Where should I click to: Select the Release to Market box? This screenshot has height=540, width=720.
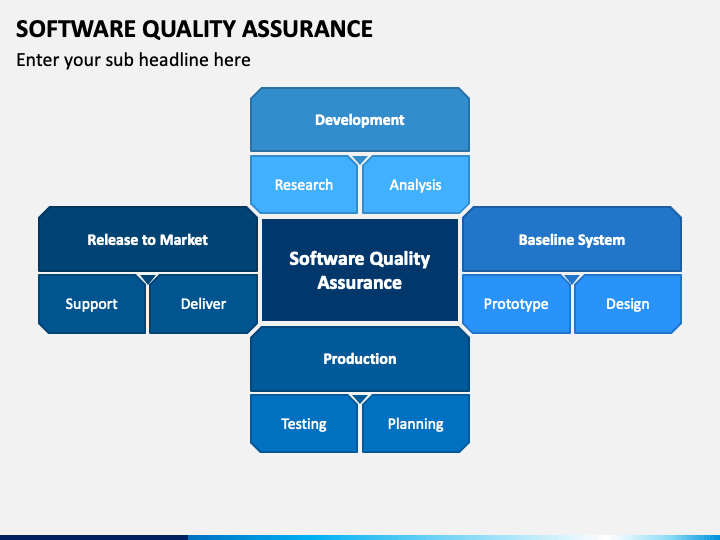click(x=148, y=239)
